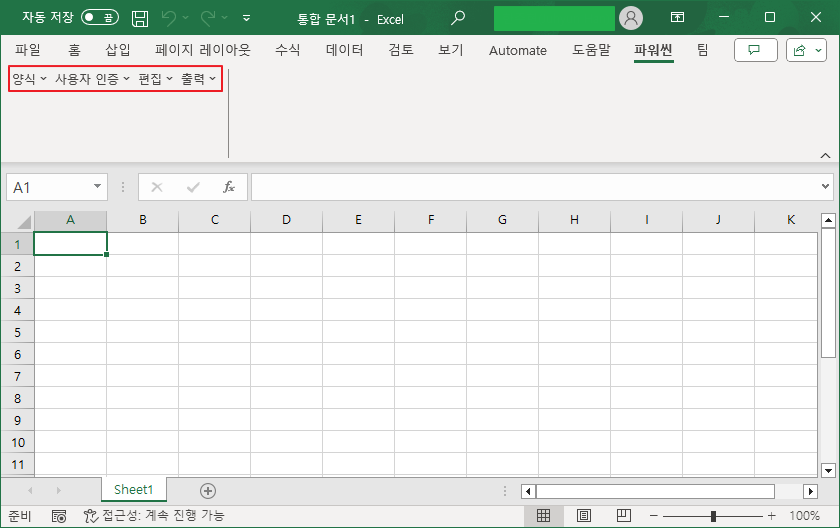Toggle the 자동 저장 autosave switch

pos(100,18)
